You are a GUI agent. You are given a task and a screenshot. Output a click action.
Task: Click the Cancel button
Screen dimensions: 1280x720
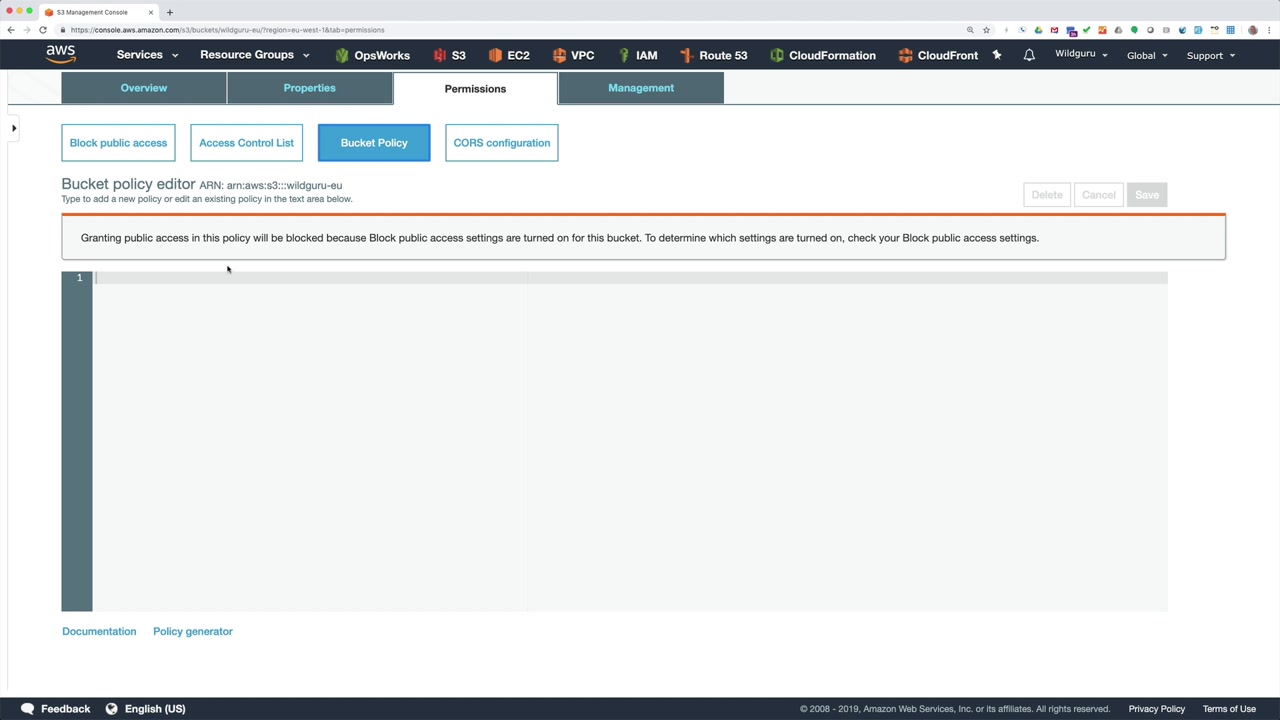tap(1098, 195)
